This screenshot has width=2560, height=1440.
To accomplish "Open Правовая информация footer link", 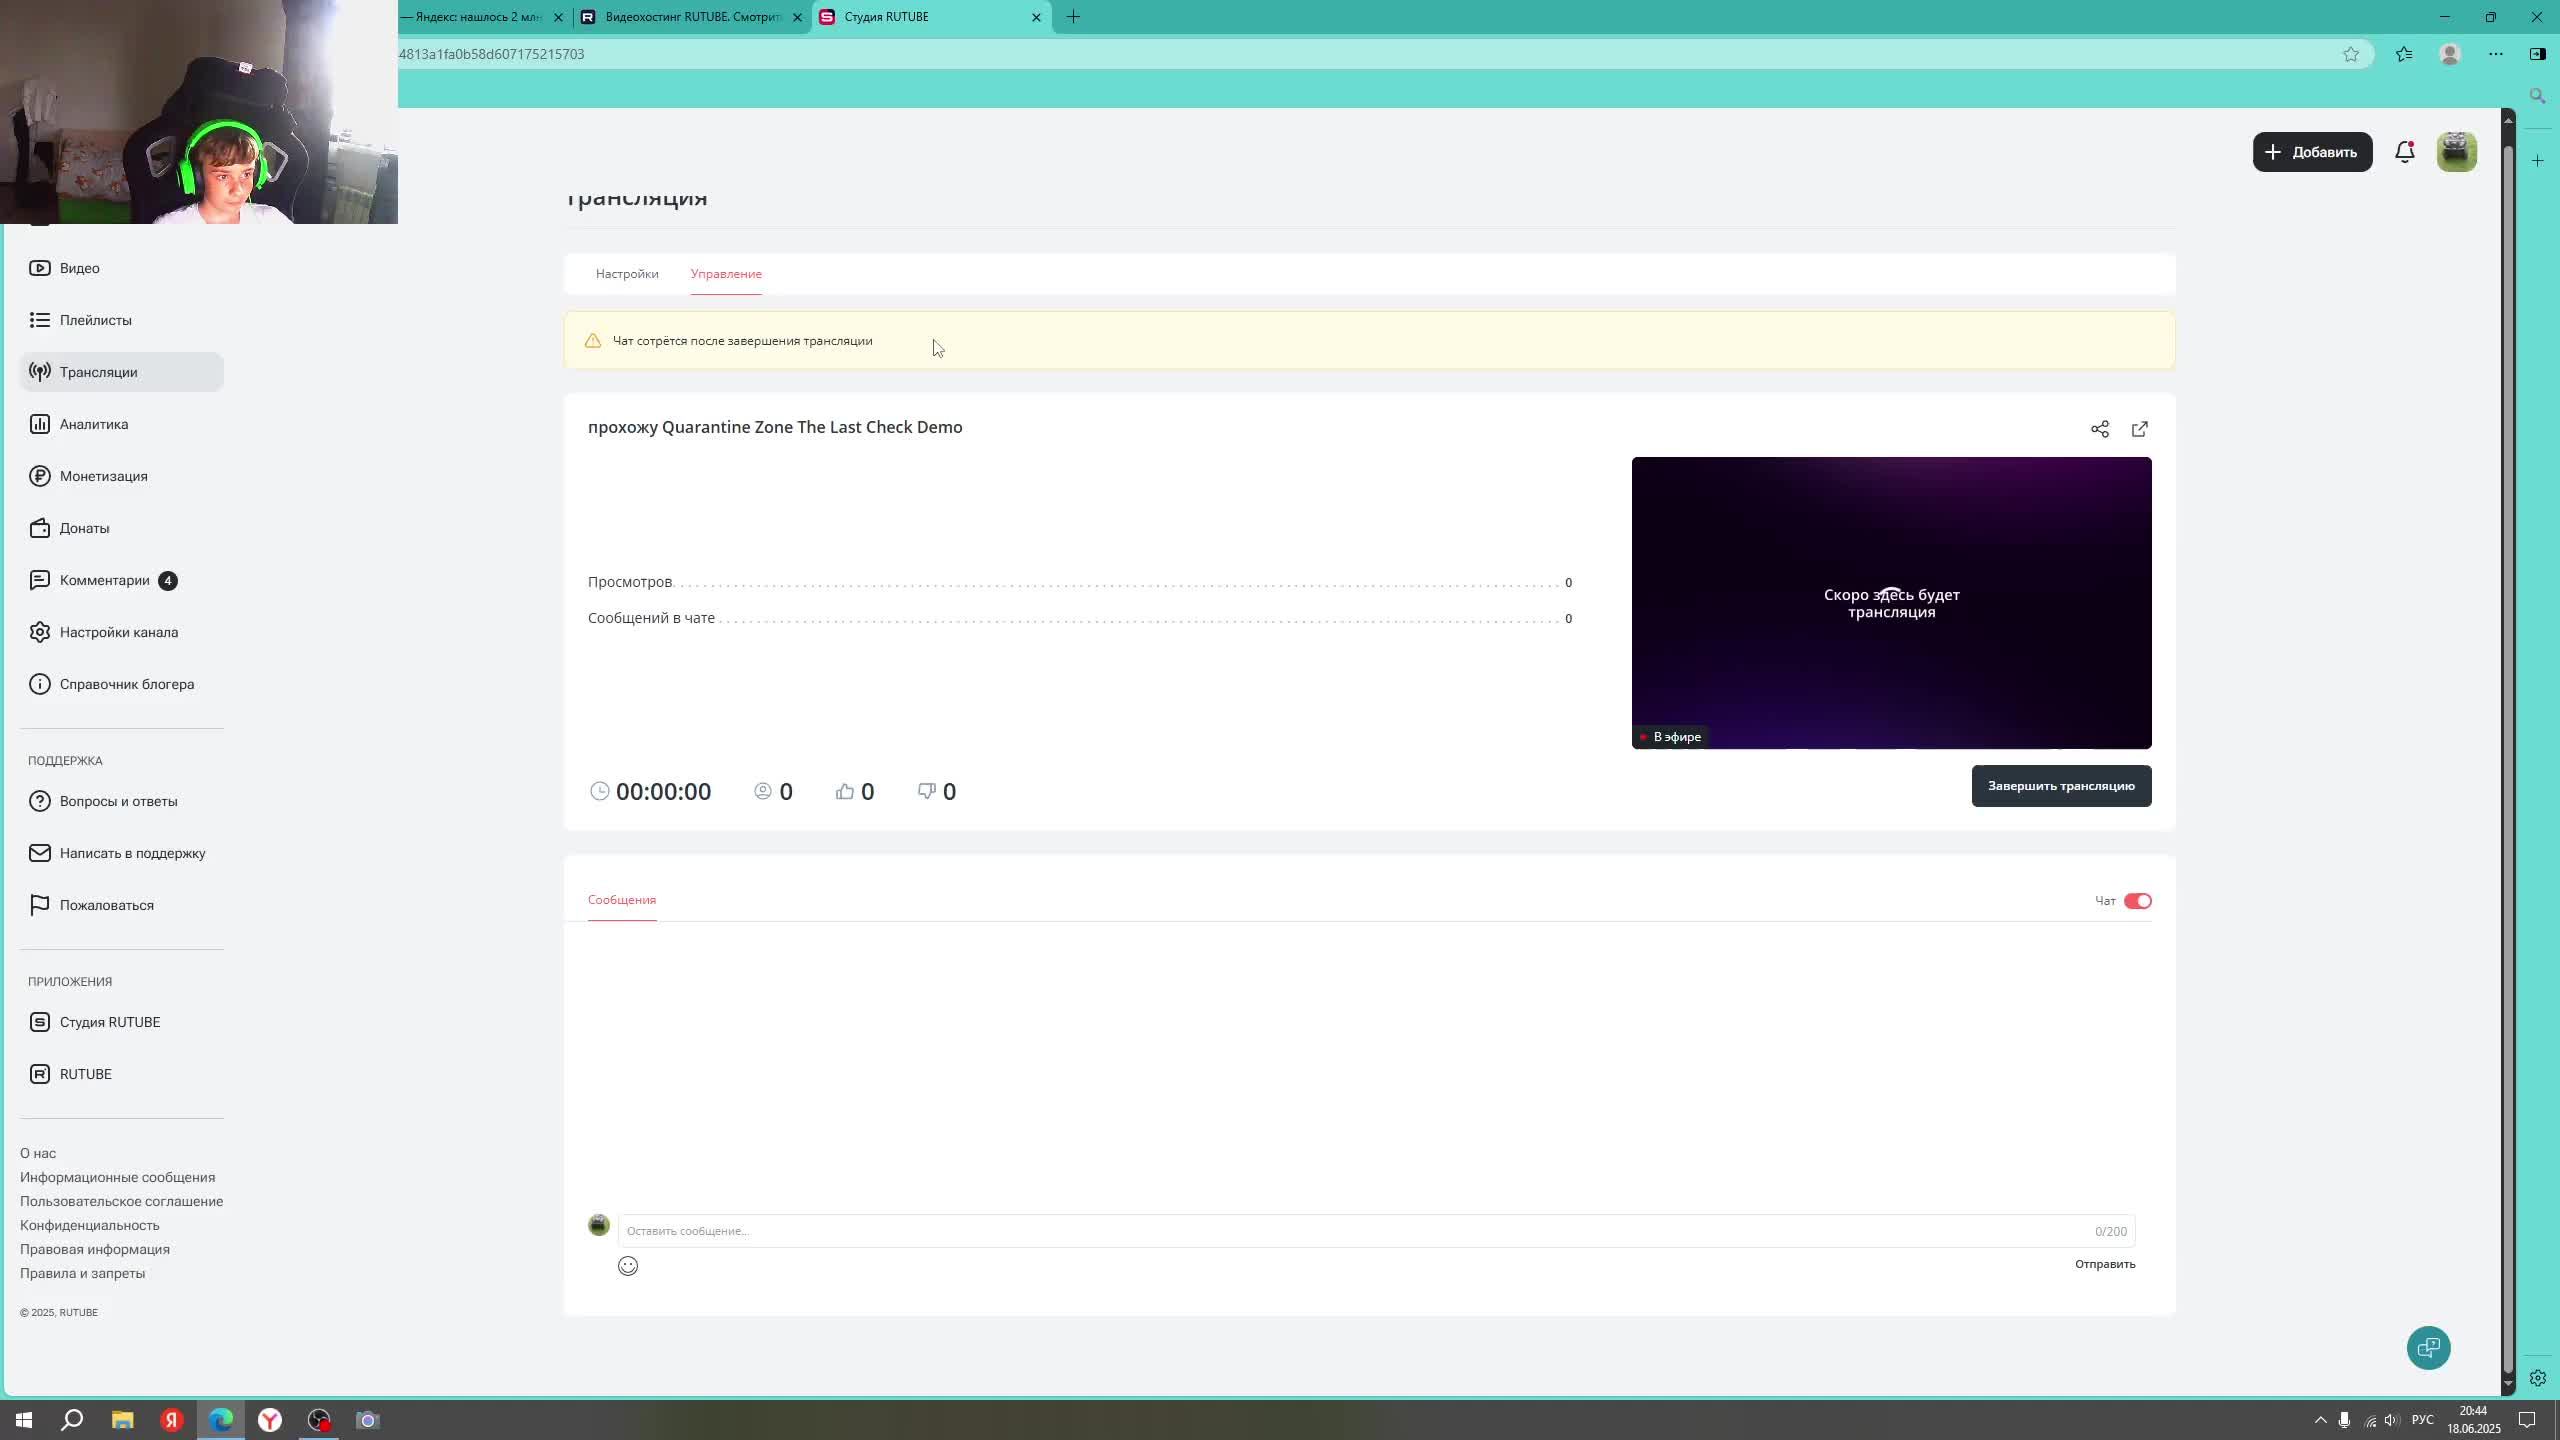I will coord(95,1249).
